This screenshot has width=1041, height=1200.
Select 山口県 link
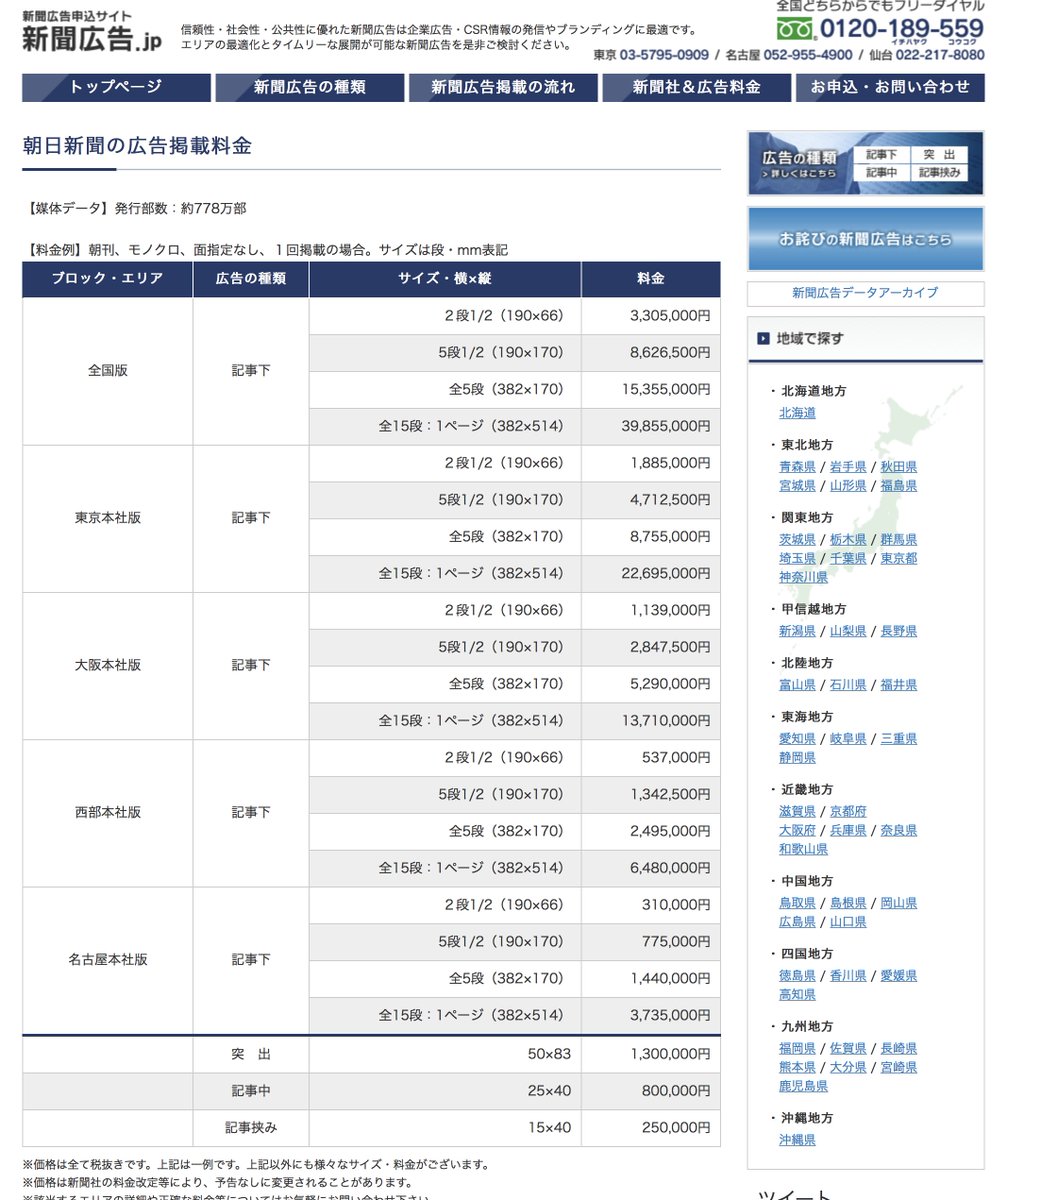pos(849,923)
